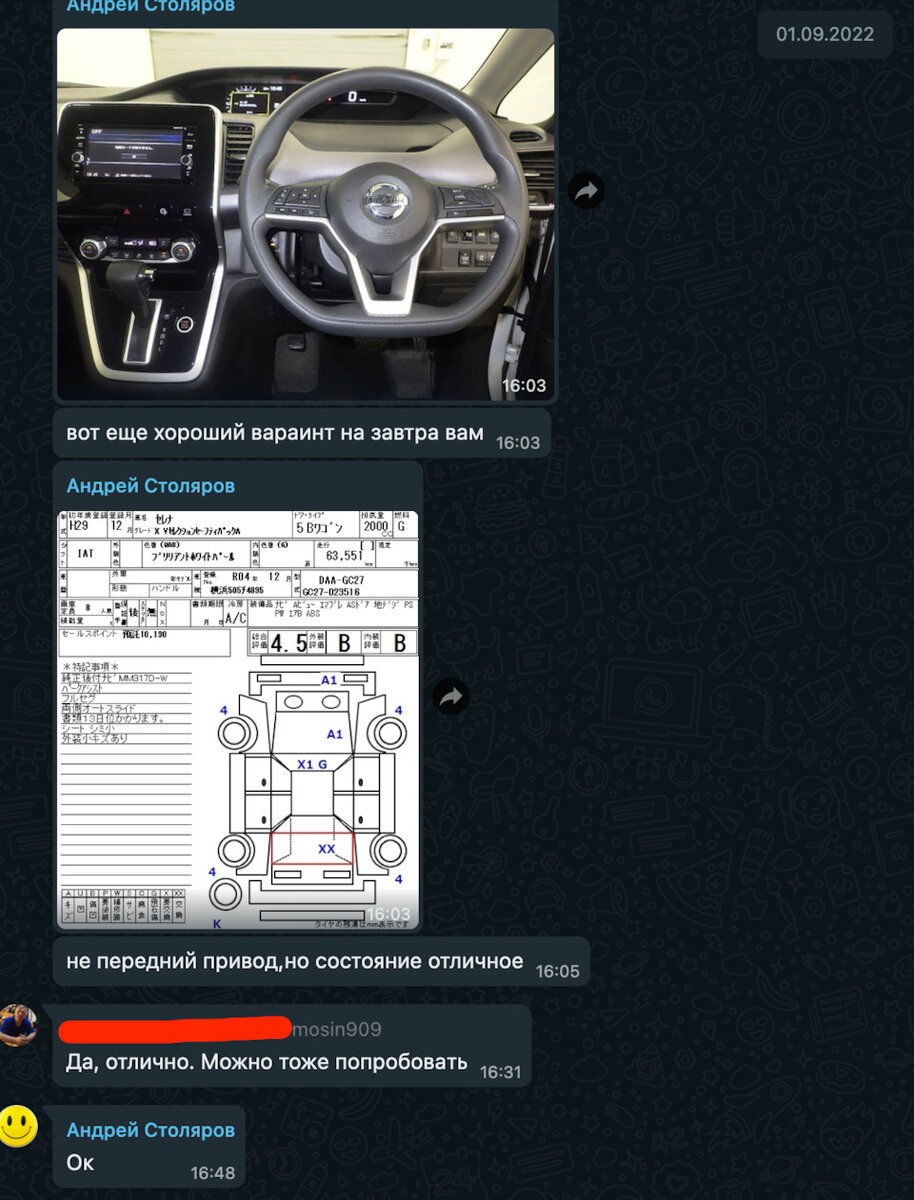Open the profile avatar next to mosin909 message
The height and width of the screenshot is (1200, 914).
coord(18,1026)
